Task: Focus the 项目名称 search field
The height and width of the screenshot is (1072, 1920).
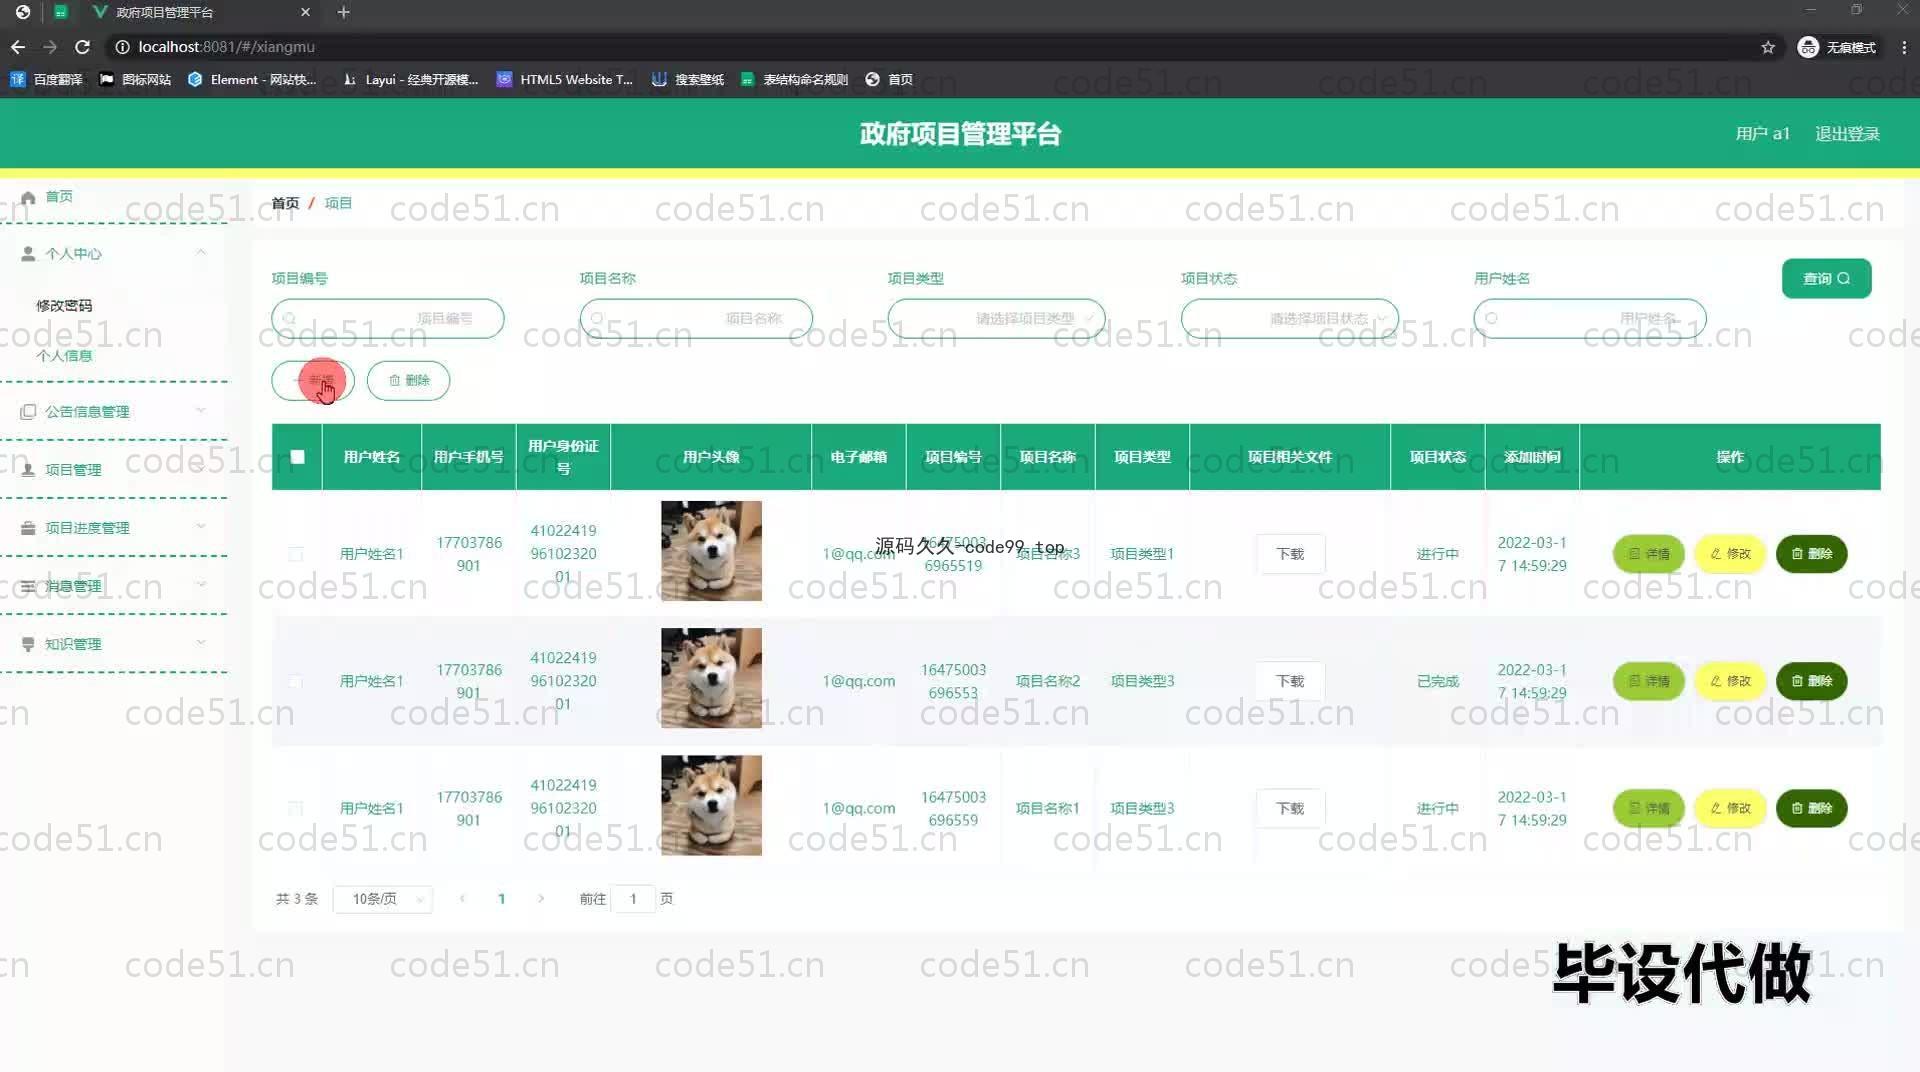Action: point(695,318)
